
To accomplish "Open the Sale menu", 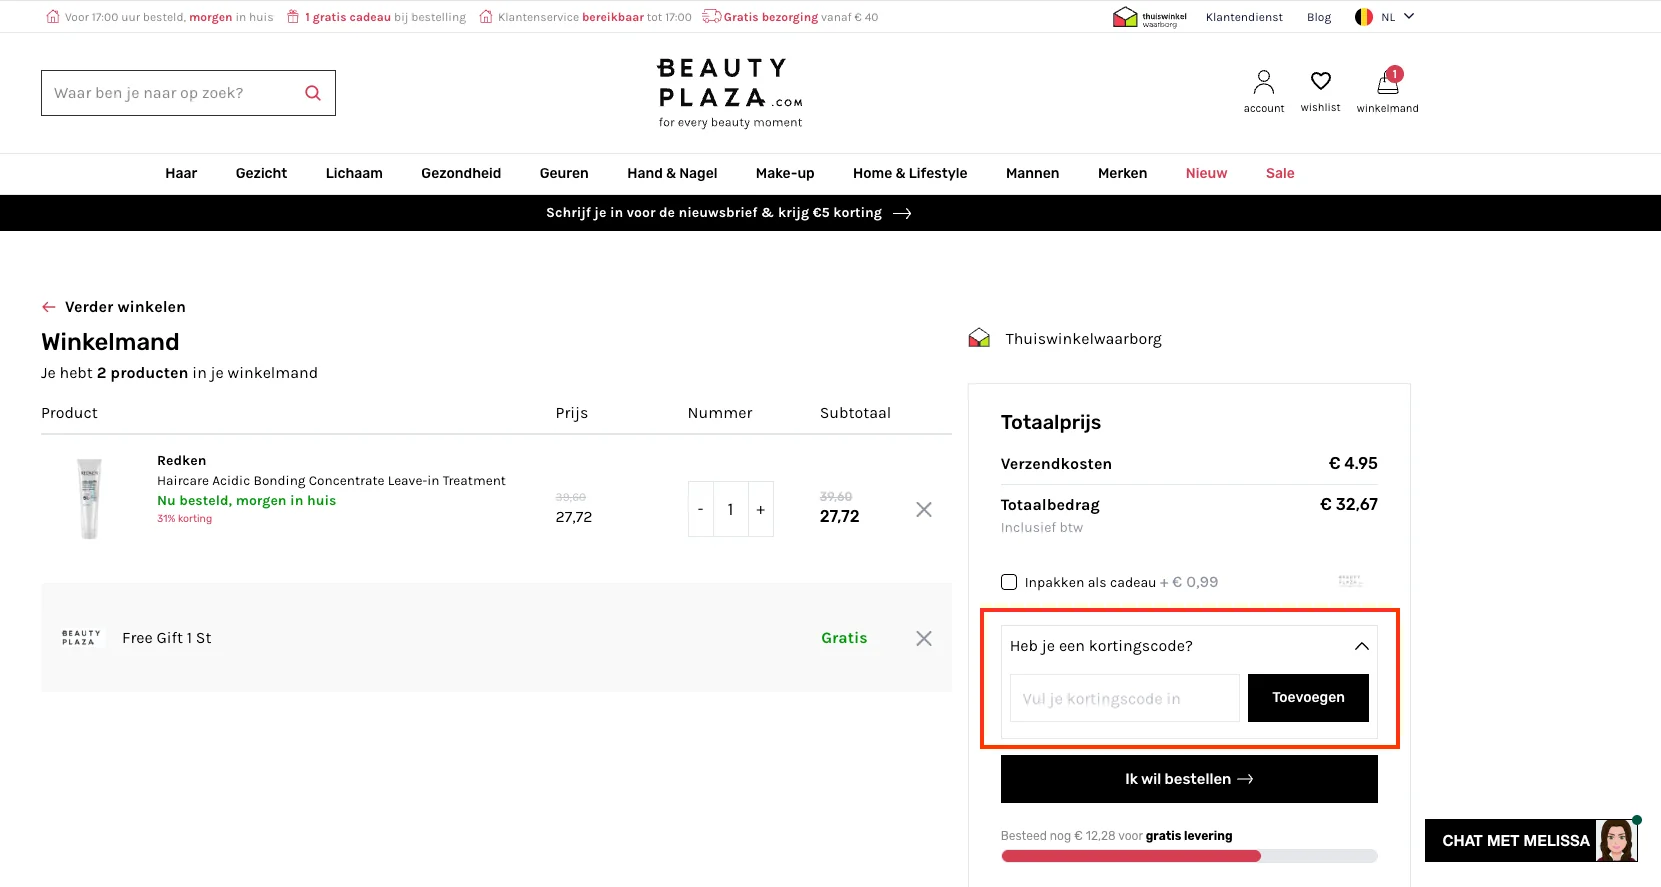I will pos(1280,173).
